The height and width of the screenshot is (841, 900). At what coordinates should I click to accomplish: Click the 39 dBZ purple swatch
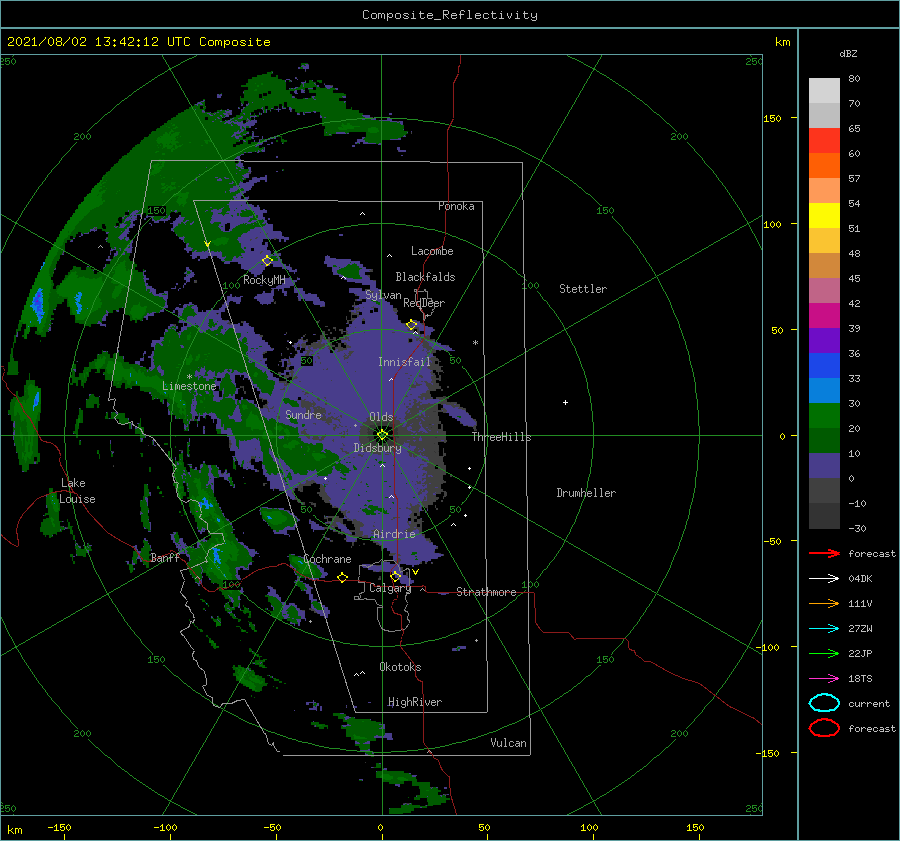point(824,340)
